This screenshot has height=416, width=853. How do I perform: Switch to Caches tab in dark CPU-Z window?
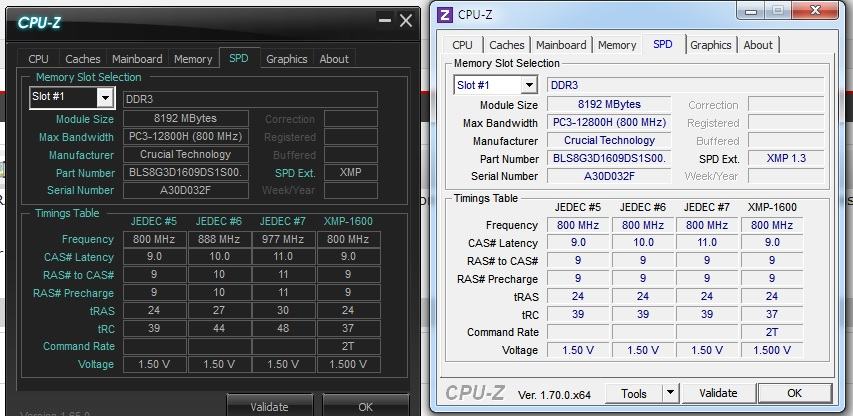[83, 59]
